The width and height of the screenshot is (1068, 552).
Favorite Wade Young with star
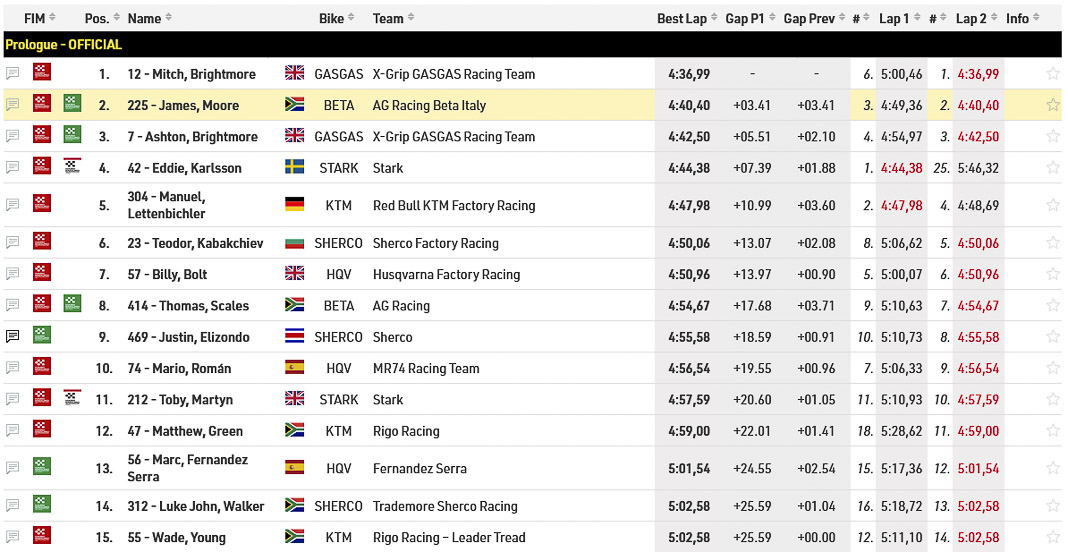pos(1053,537)
